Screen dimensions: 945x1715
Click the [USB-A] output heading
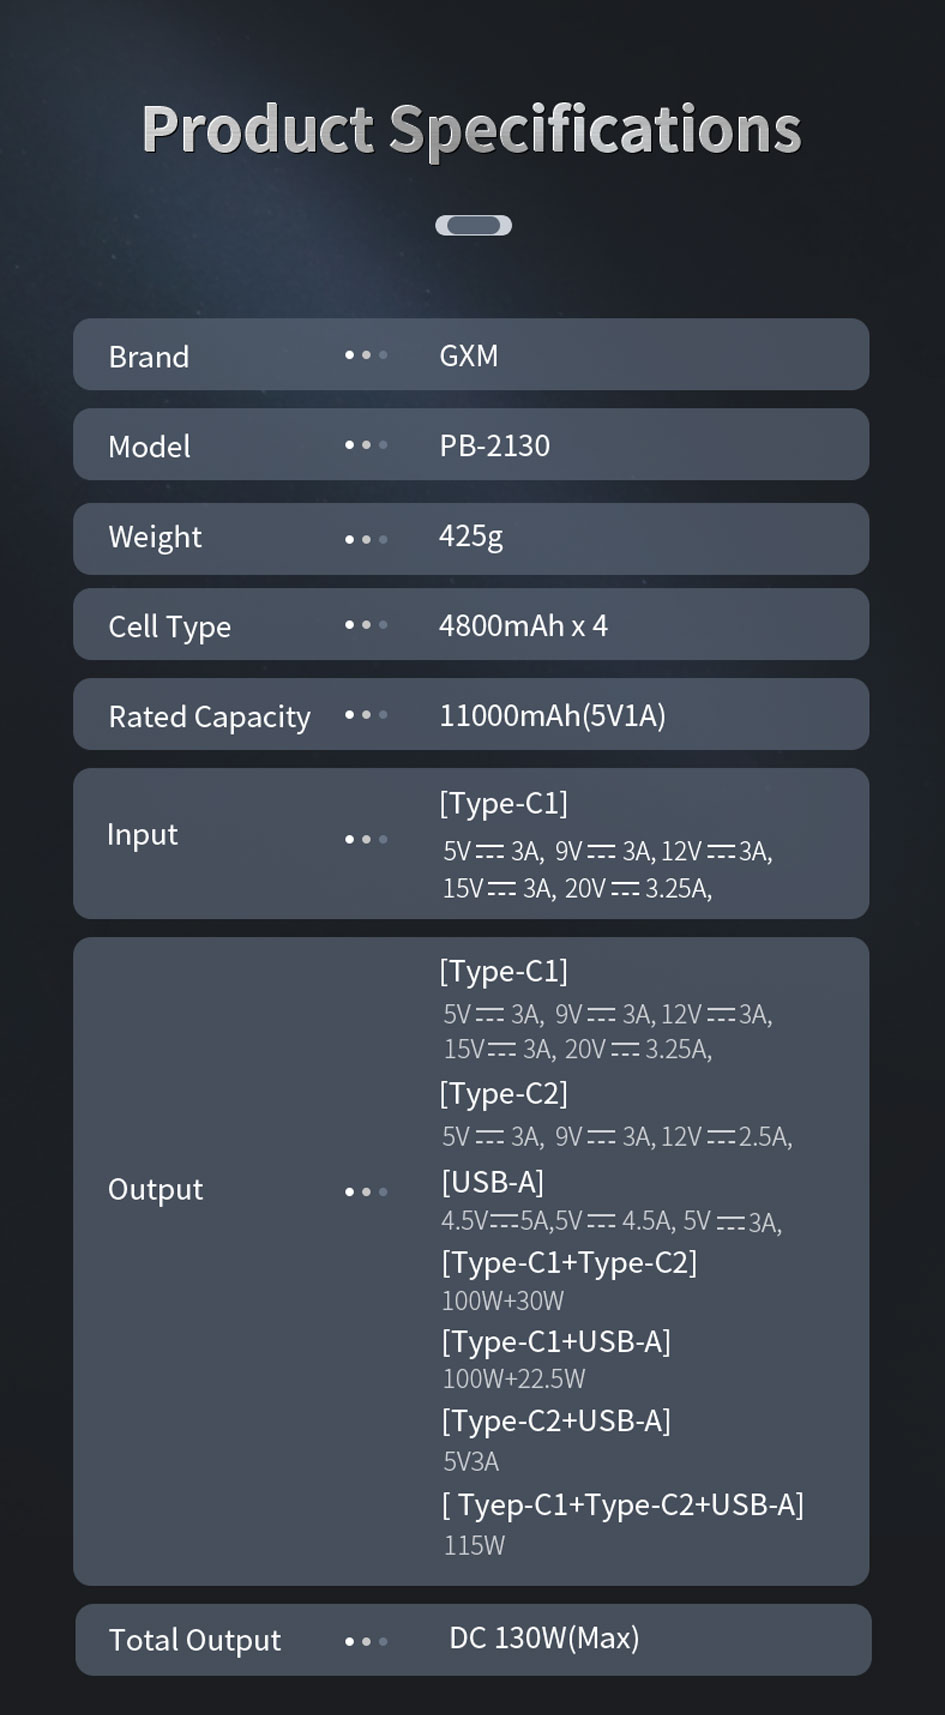click(493, 1182)
